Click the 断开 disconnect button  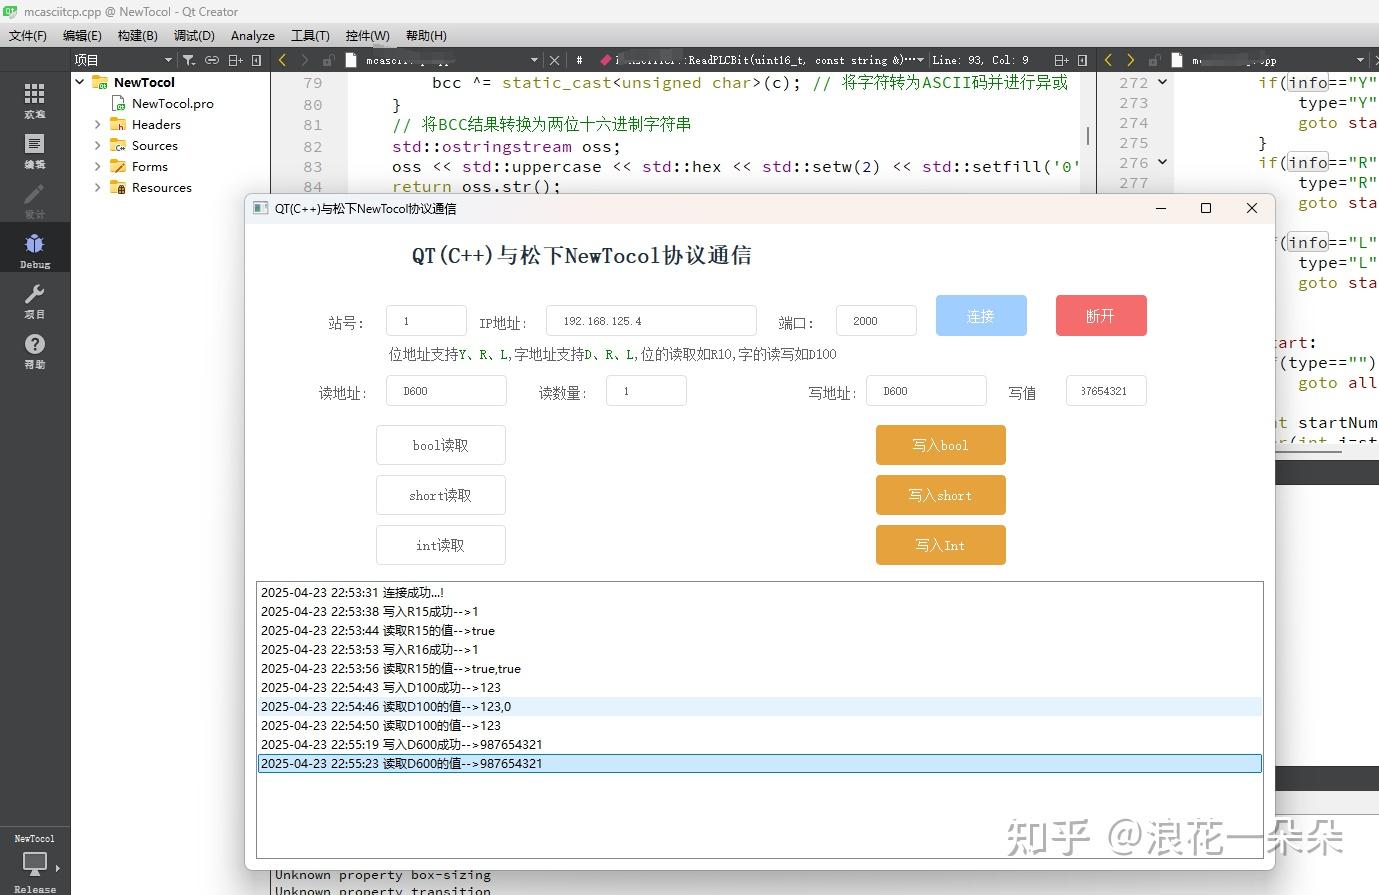point(1100,315)
